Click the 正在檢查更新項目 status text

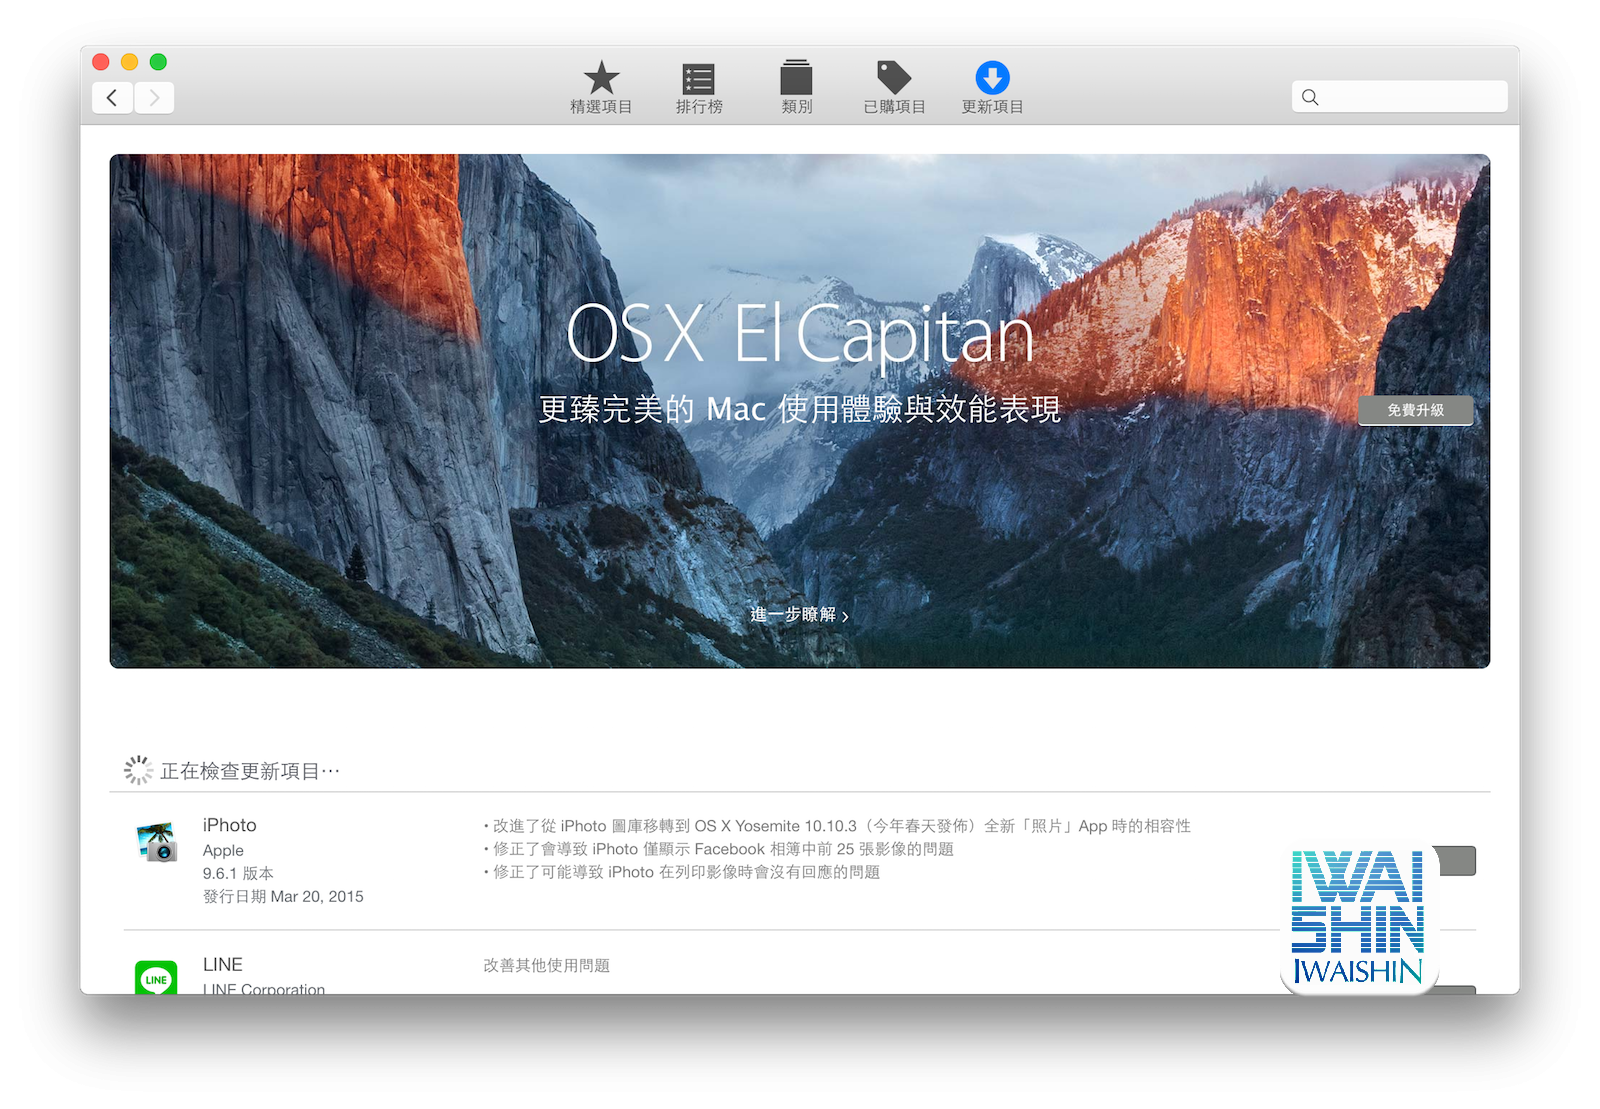(x=250, y=771)
